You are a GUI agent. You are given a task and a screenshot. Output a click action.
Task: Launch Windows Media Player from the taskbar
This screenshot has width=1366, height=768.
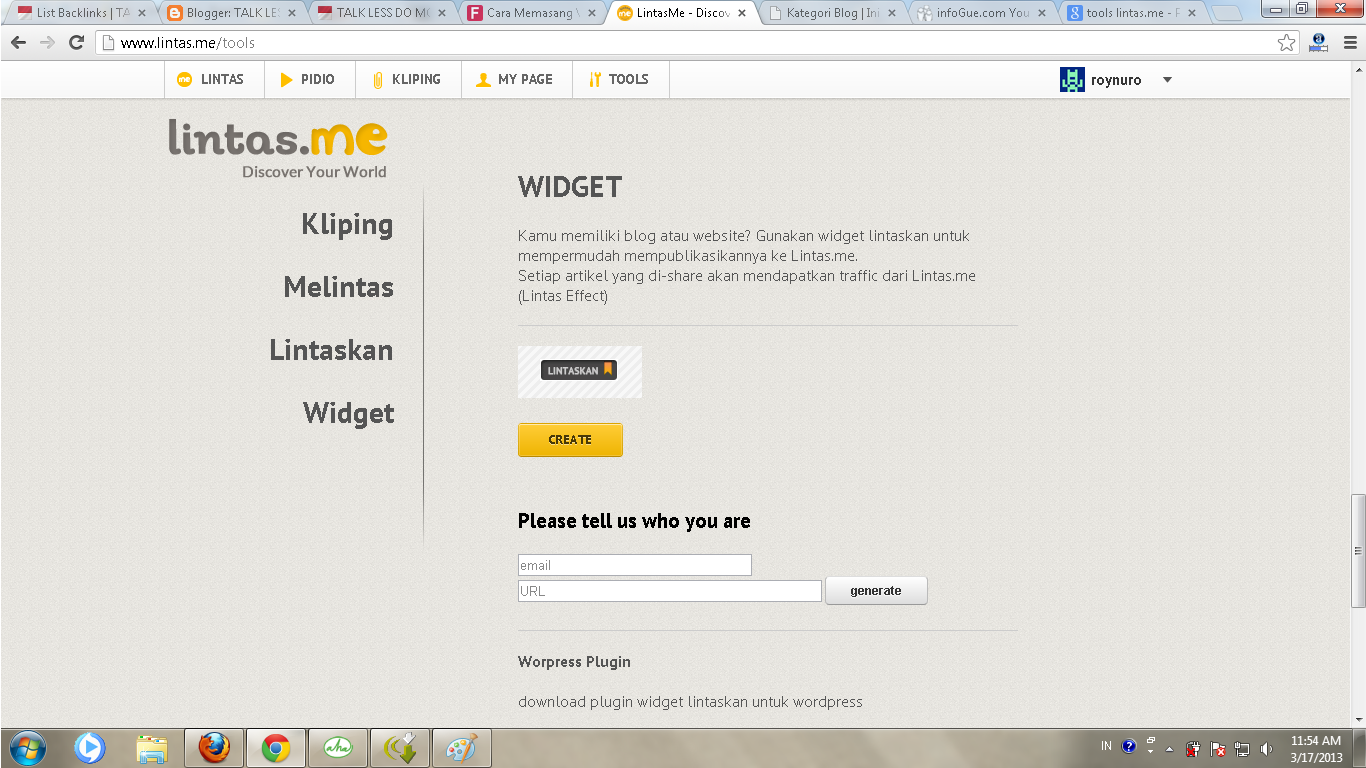tap(90, 748)
